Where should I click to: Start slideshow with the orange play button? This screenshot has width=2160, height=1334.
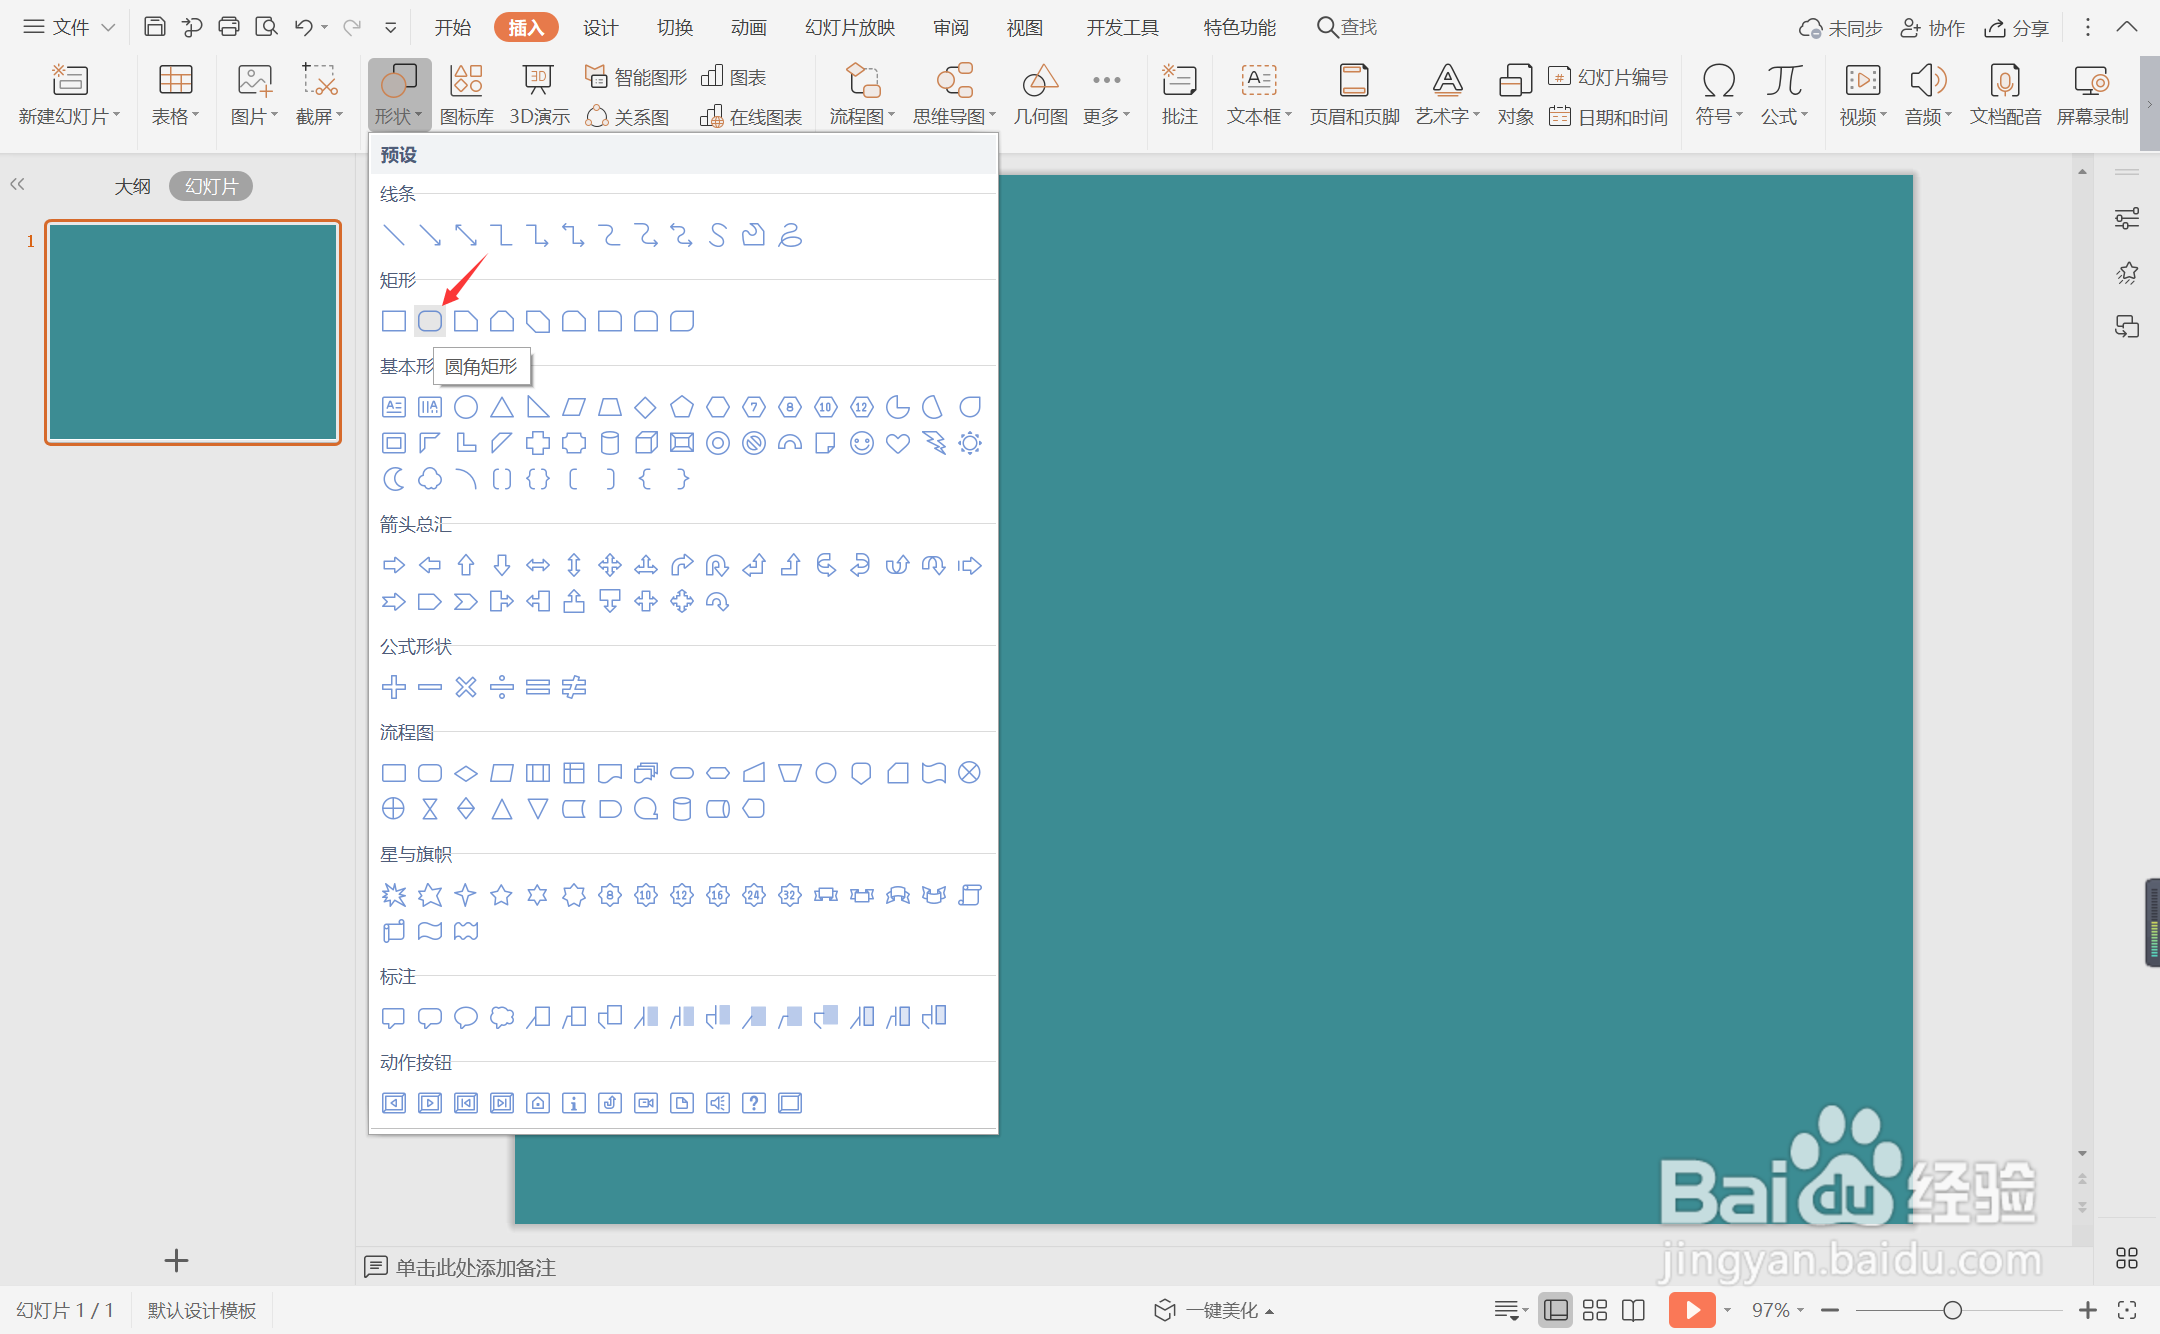click(1692, 1310)
